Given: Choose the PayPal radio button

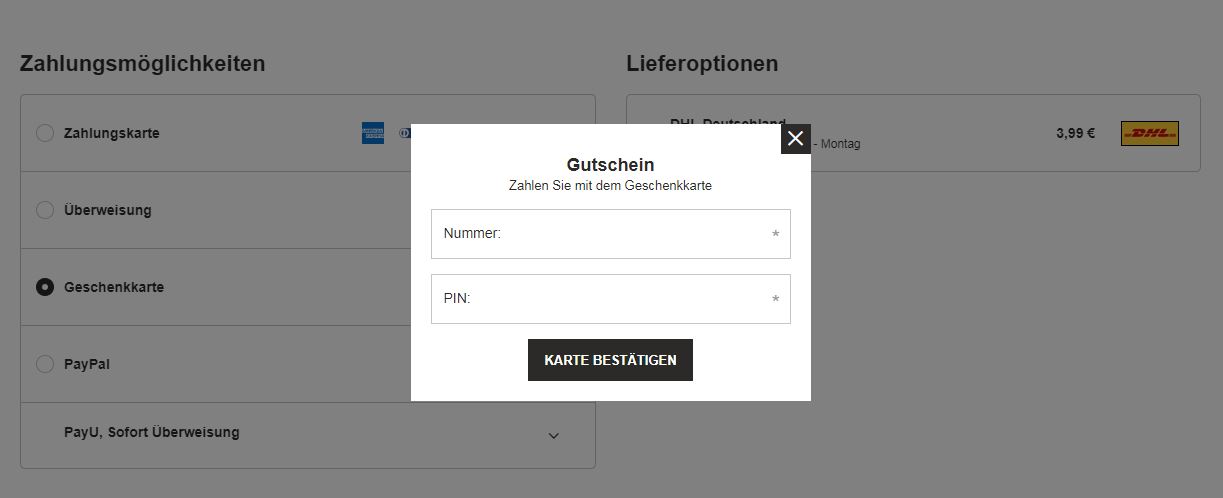Looking at the screenshot, I should 45,364.
